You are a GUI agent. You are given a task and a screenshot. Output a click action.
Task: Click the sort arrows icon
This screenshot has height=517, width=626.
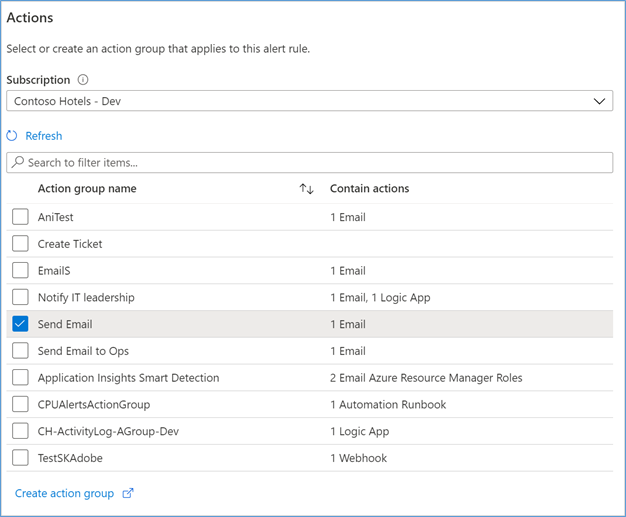(x=306, y=189)
